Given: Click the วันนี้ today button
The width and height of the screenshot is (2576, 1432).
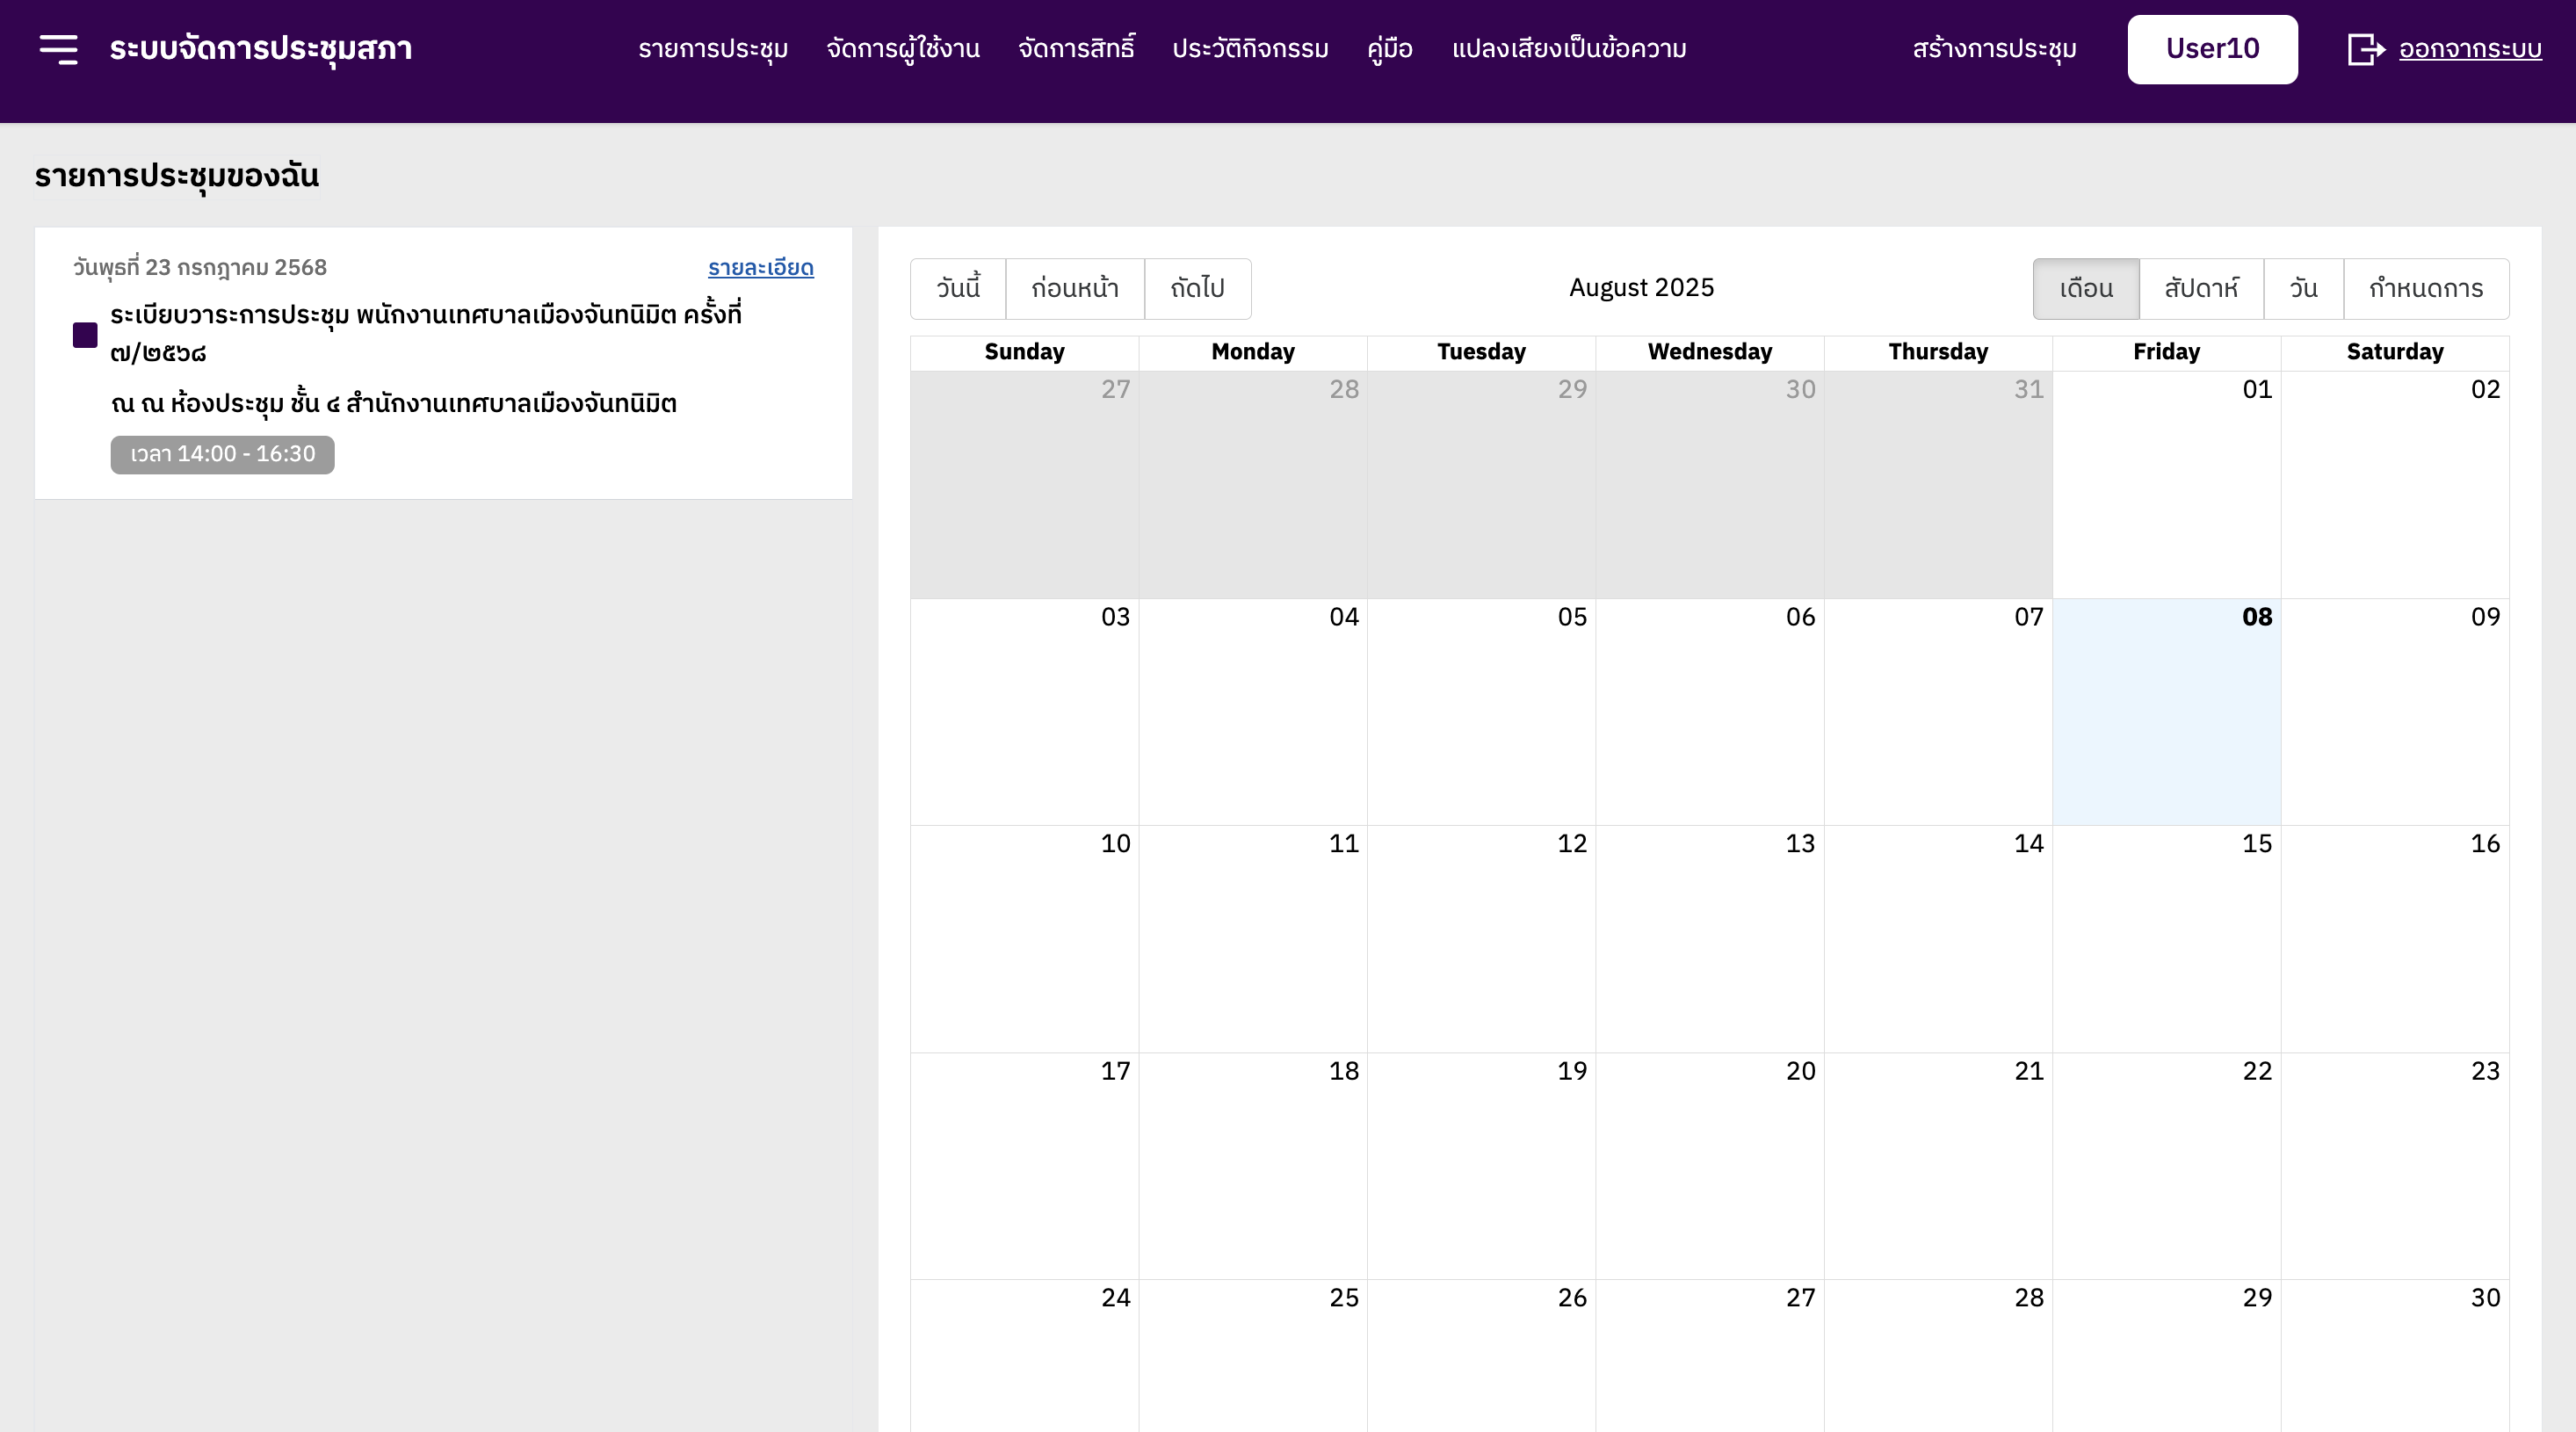Looking at the screenshot, I should [x=958, y=289].
